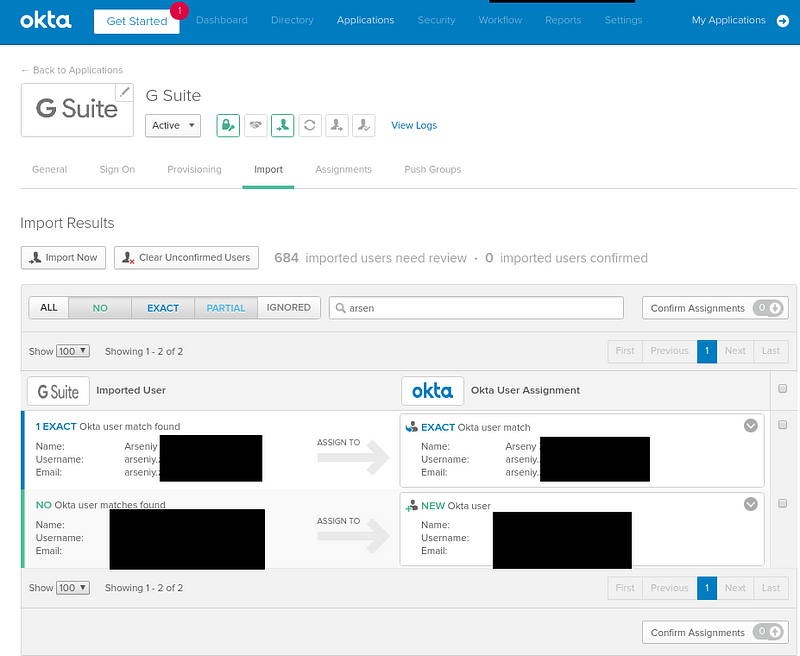Go to page 1 in top pagination
The height and width of the screenshot is (656, 800).
tap(707, 351)
